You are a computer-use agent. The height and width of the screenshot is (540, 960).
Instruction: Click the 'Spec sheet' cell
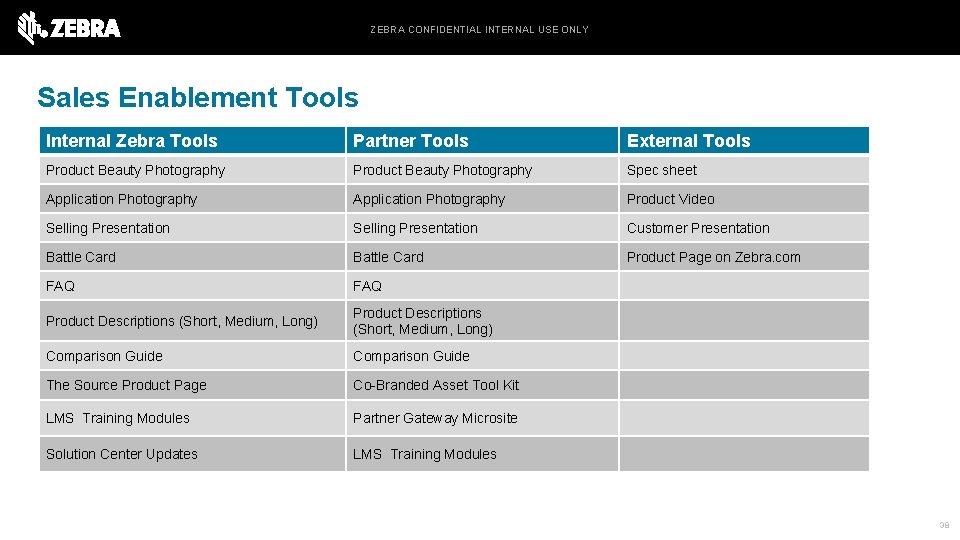[744, 170]
